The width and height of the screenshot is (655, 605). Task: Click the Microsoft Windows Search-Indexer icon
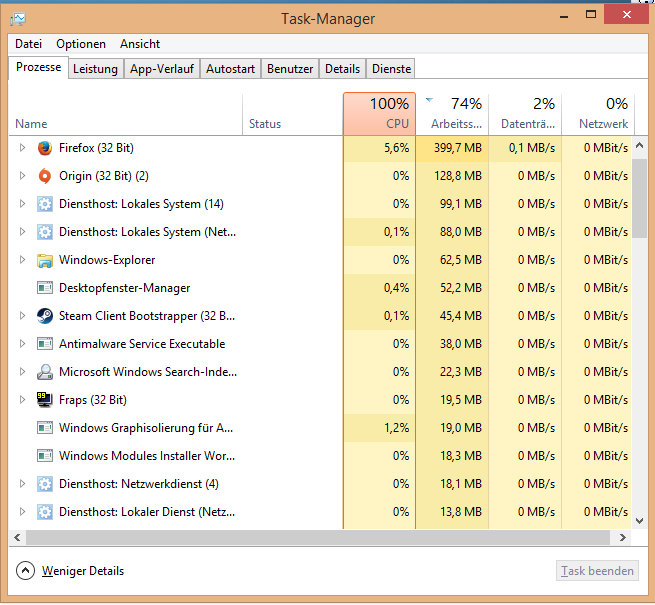(x=45, y=372)
